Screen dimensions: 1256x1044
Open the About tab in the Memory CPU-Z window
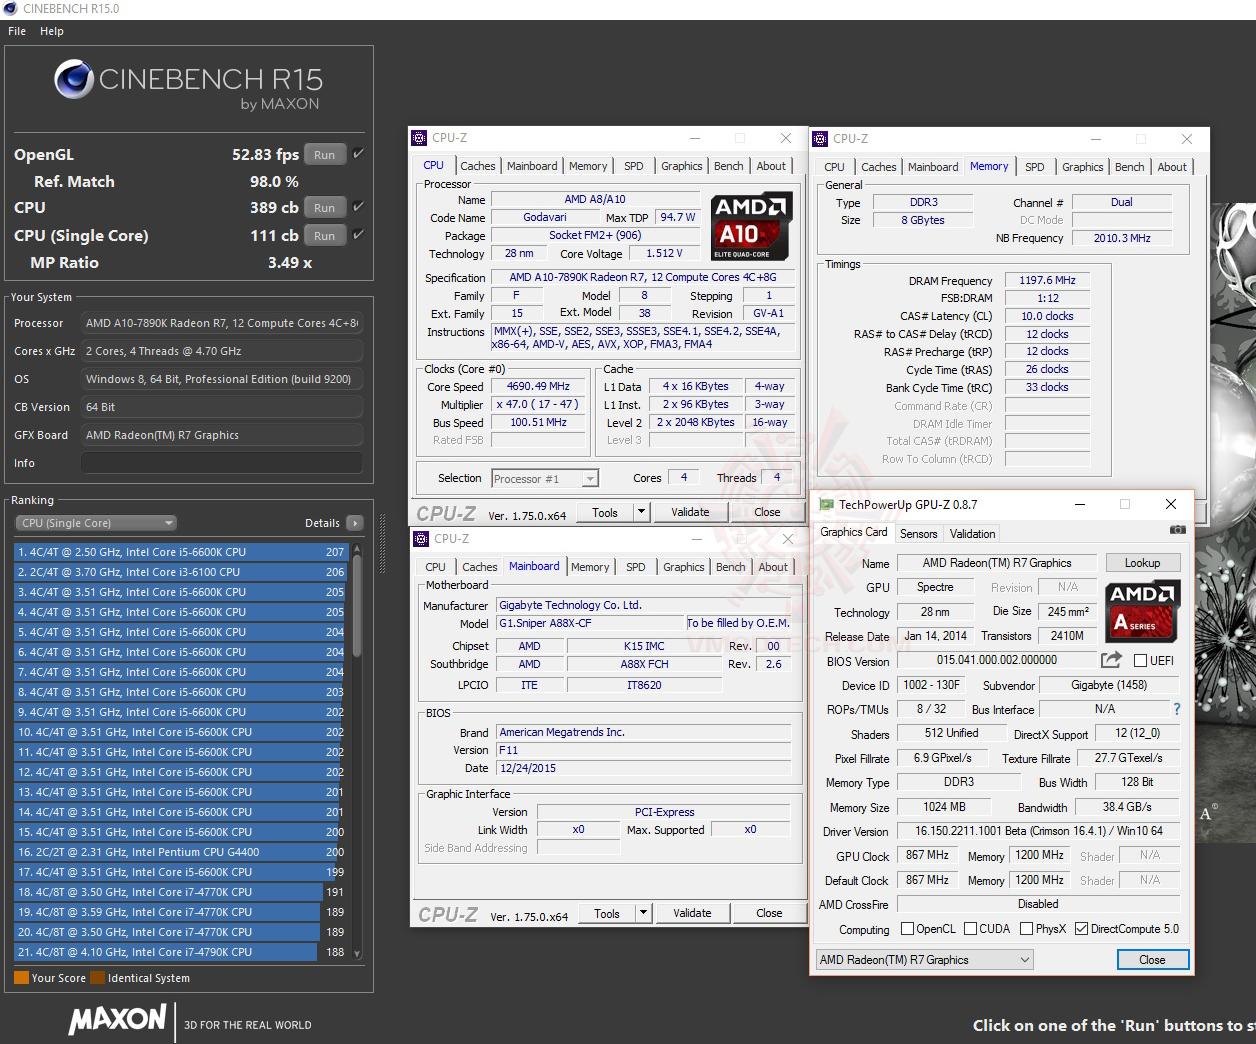1172,167
